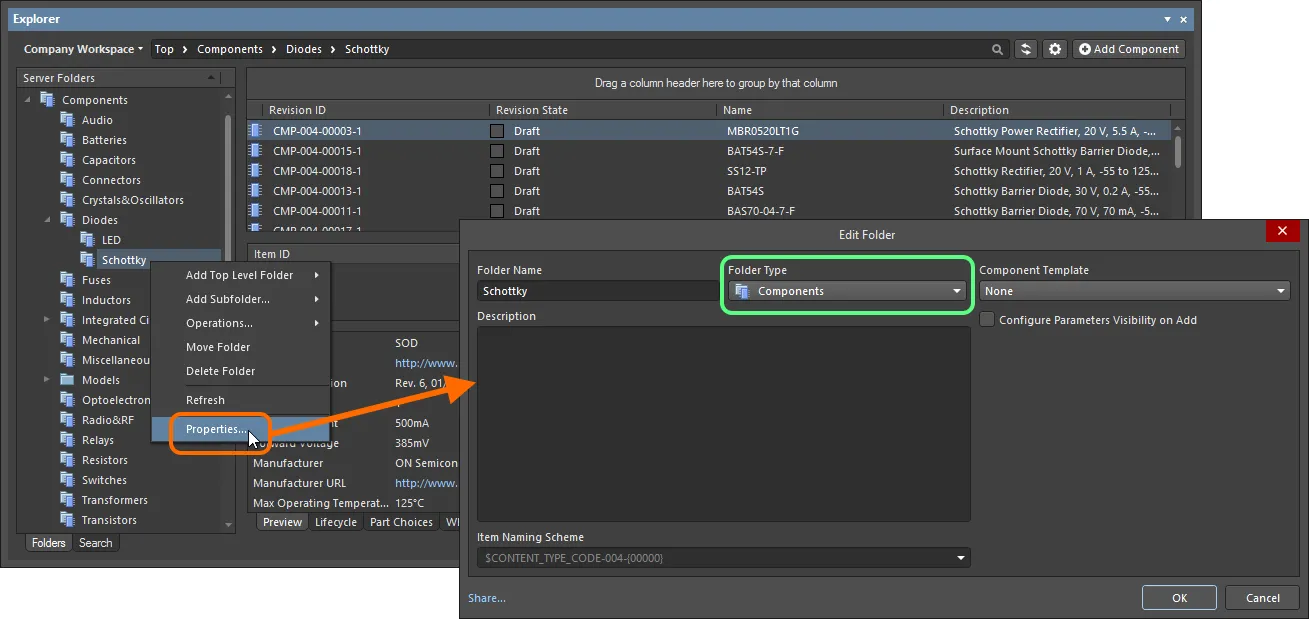Open the settings gear icon
Image resolution: width=1309 pixels, height=619 pixels.
click(1055, 49)
